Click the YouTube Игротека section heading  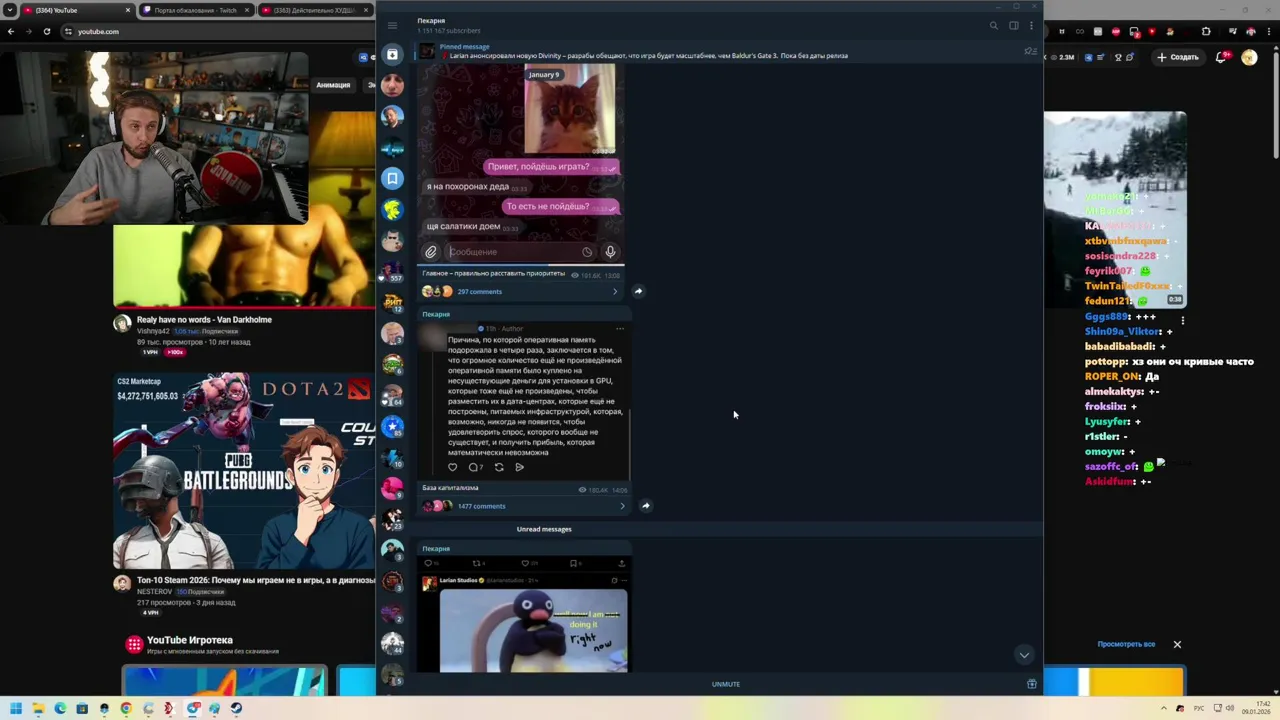(x=189, y=640)
